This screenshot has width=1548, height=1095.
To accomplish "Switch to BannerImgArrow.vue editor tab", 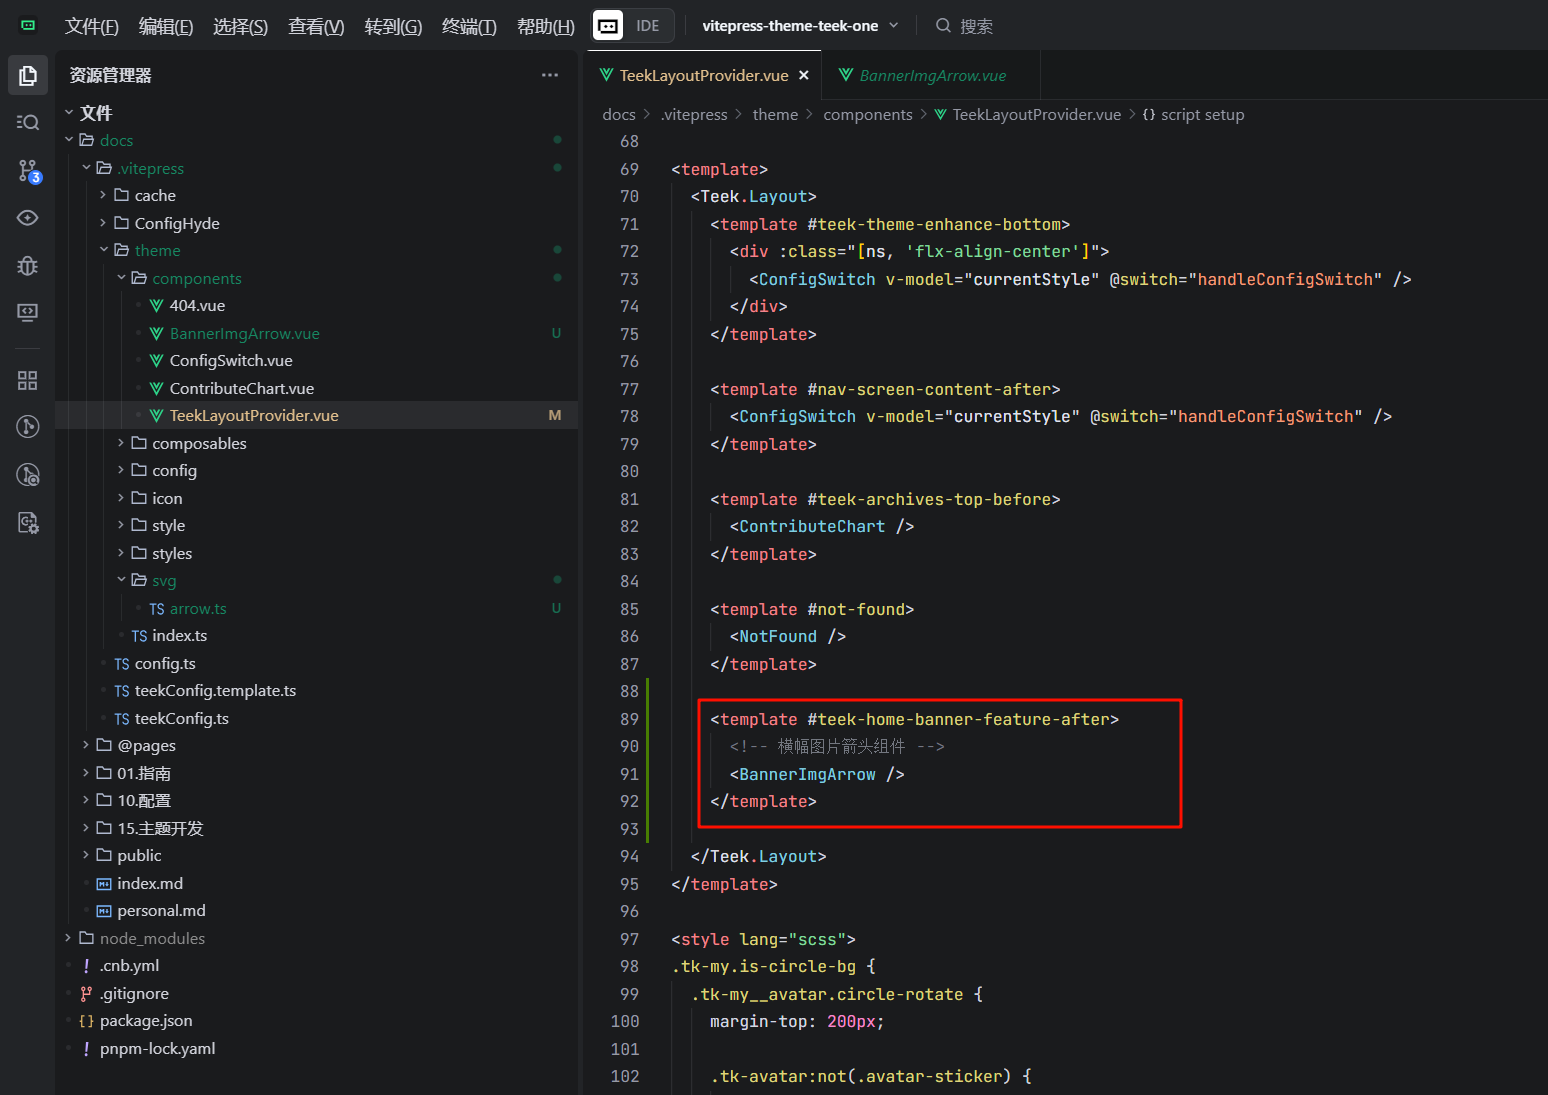I will tap(932, 76).
